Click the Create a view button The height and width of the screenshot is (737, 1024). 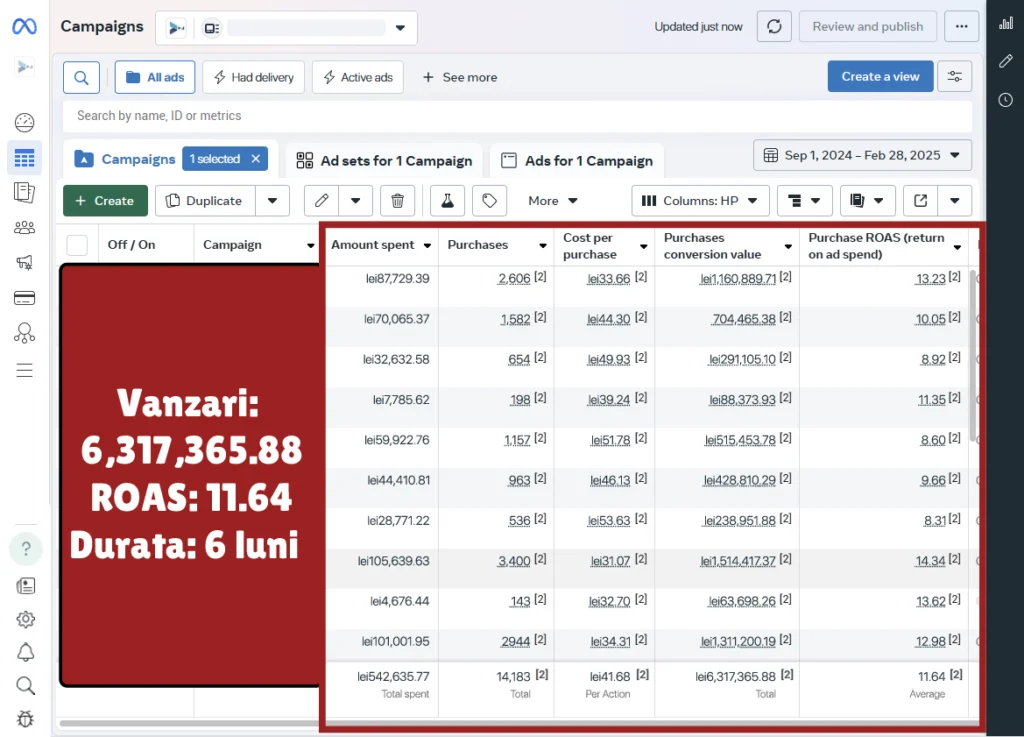(x=880, y=76)
